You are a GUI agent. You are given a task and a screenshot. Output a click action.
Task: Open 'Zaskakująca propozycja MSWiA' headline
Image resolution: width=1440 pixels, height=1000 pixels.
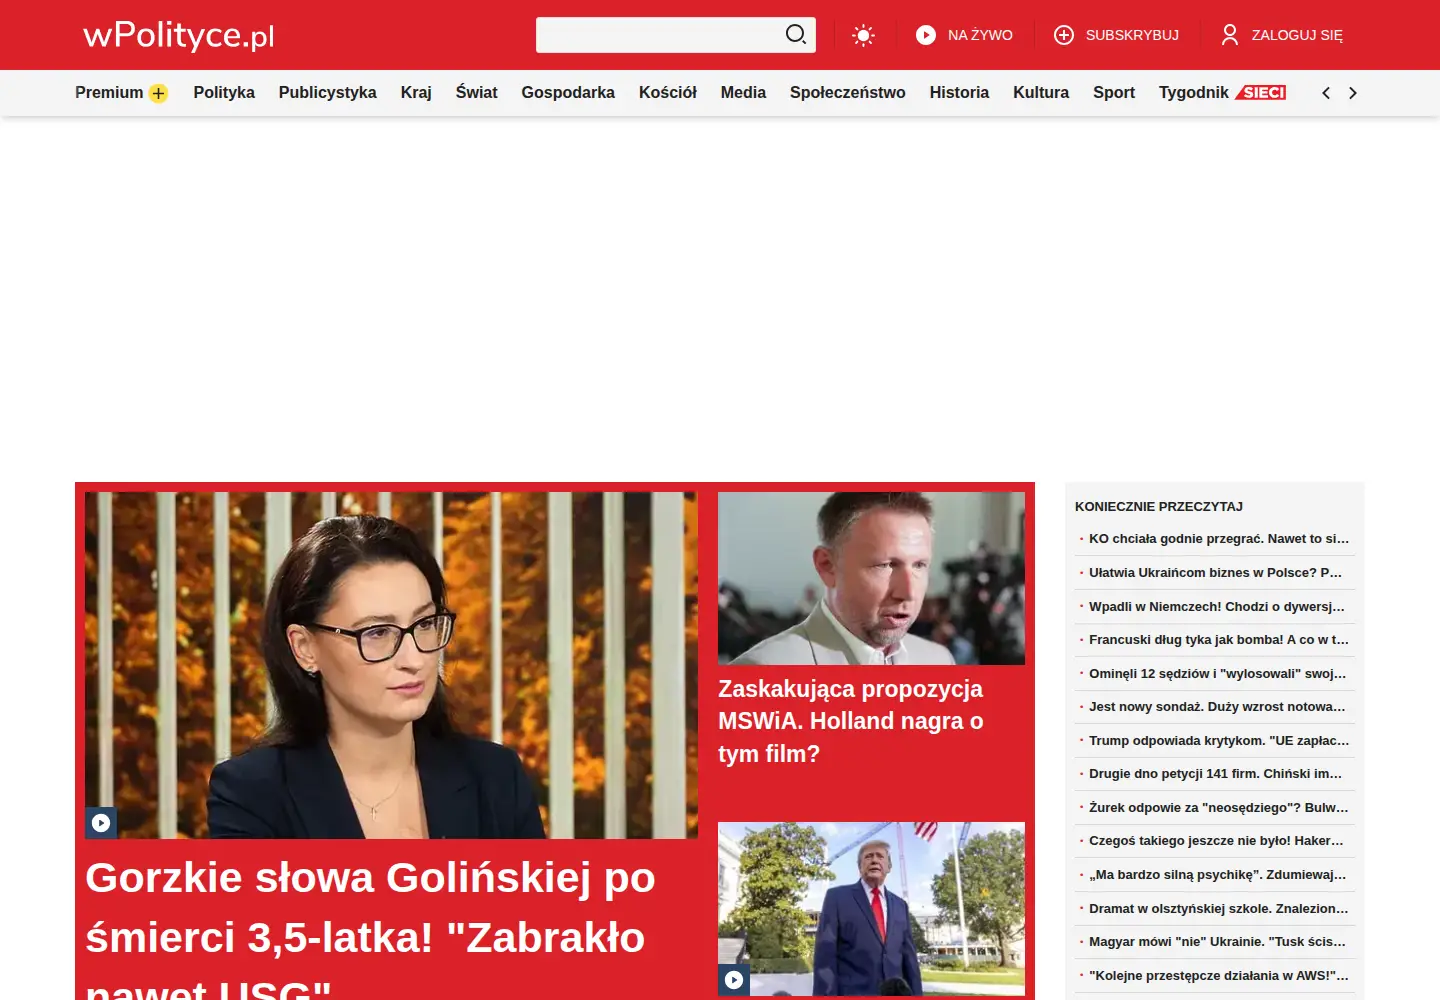(851, 721)
